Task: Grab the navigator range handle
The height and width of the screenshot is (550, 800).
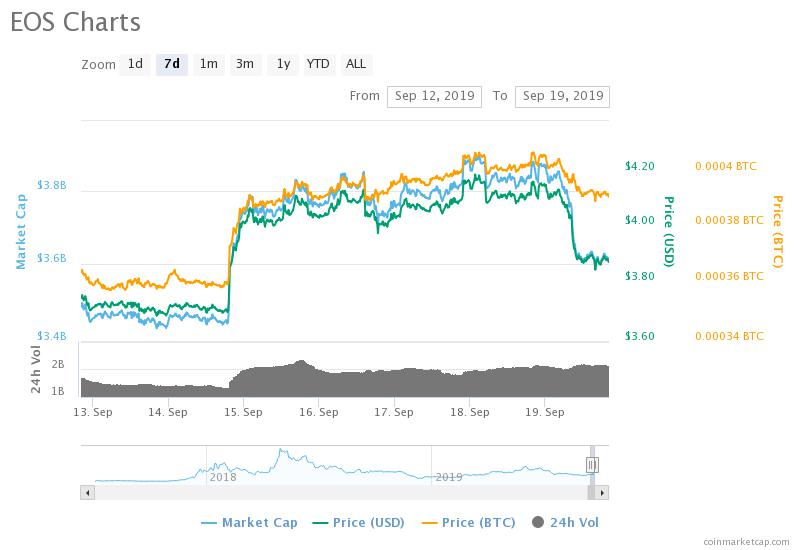Action: point(592,465)
